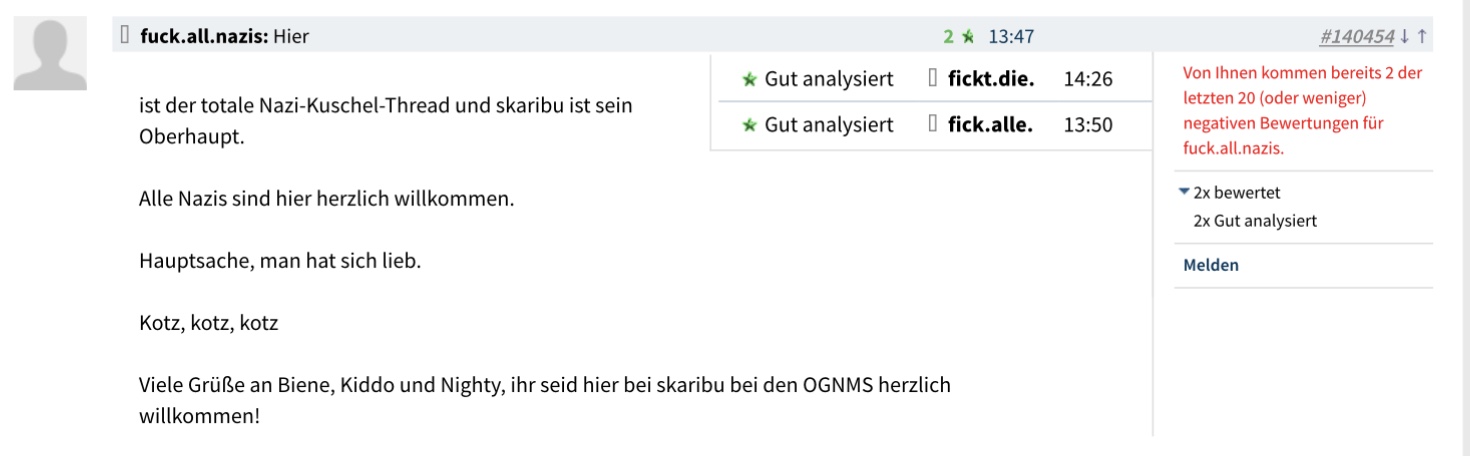Click the user icon beside fickt.die.

pyautogui.click(x=933, y=78)
